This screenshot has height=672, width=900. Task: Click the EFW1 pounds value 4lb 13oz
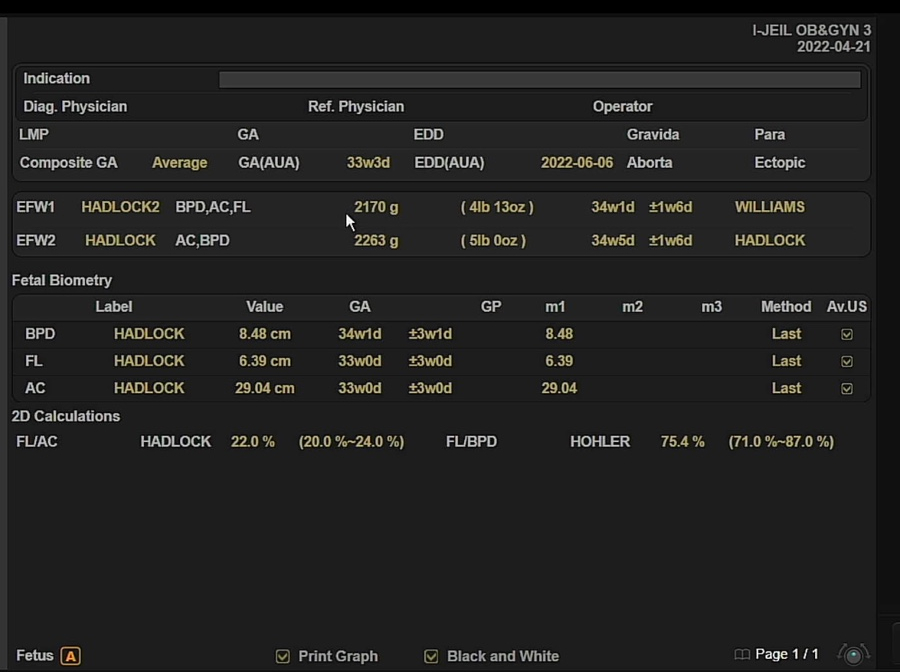497,207
